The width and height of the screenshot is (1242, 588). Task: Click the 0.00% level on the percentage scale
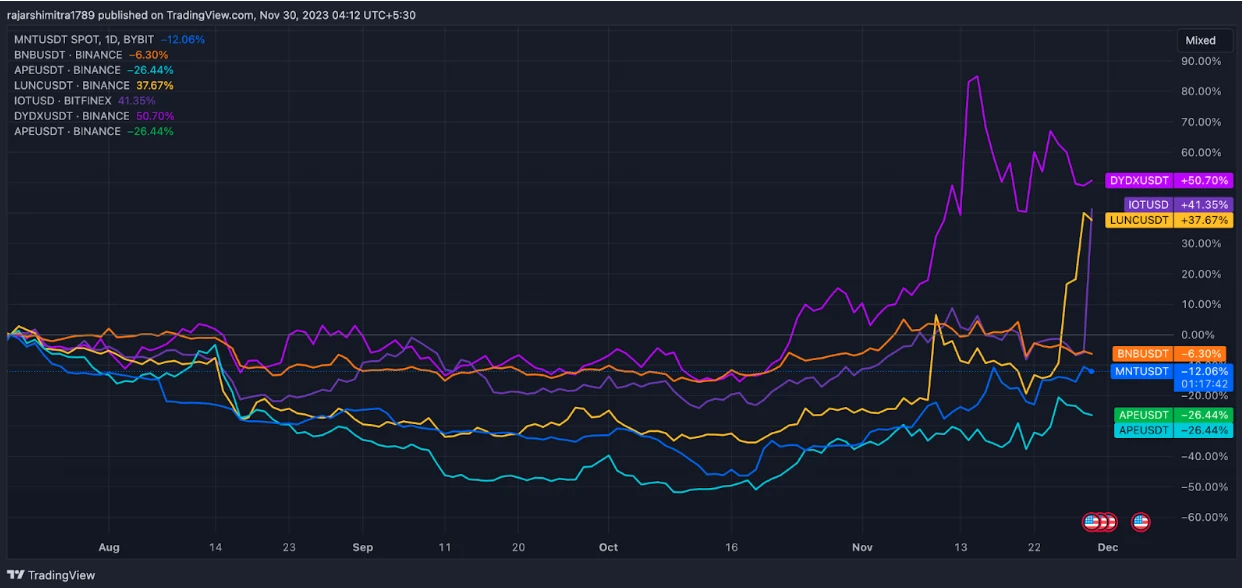point(1198,334)
